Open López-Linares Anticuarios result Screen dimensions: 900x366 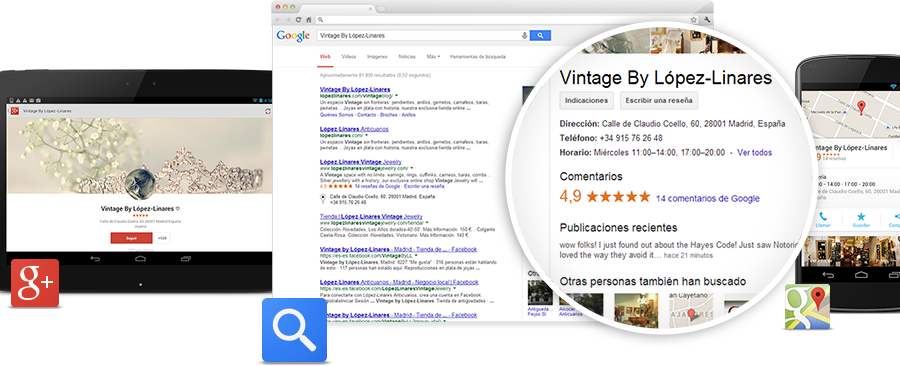coord(354,129)
